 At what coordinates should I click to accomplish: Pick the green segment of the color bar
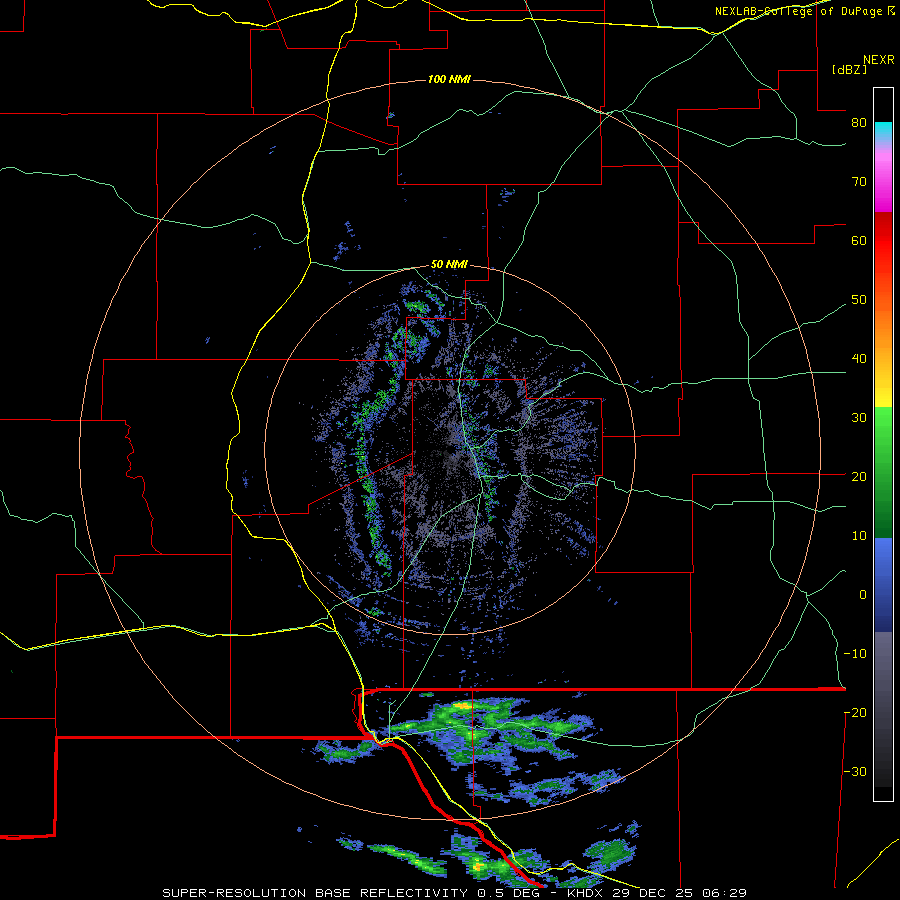pos(883,472)
